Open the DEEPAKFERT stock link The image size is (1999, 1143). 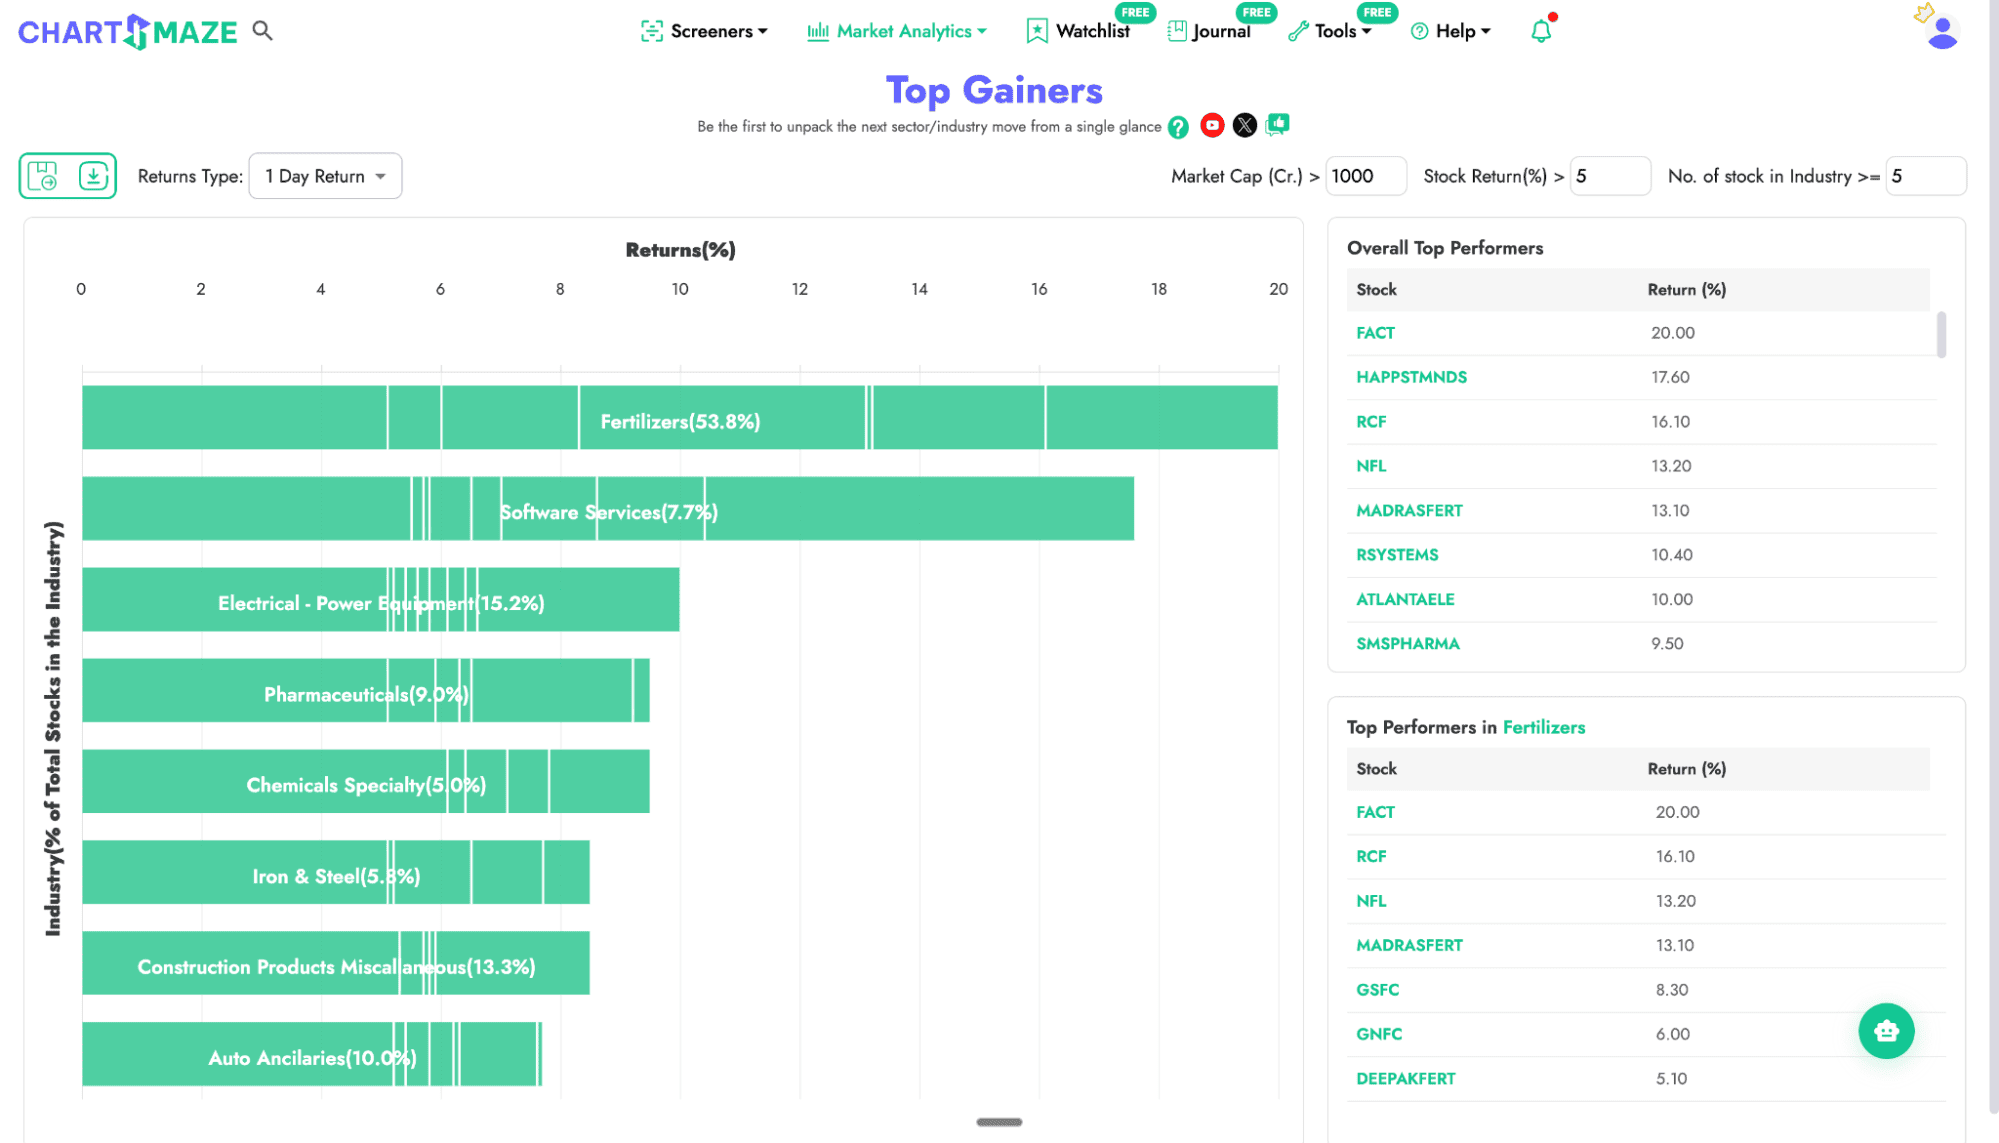tap(1405, 1079)
